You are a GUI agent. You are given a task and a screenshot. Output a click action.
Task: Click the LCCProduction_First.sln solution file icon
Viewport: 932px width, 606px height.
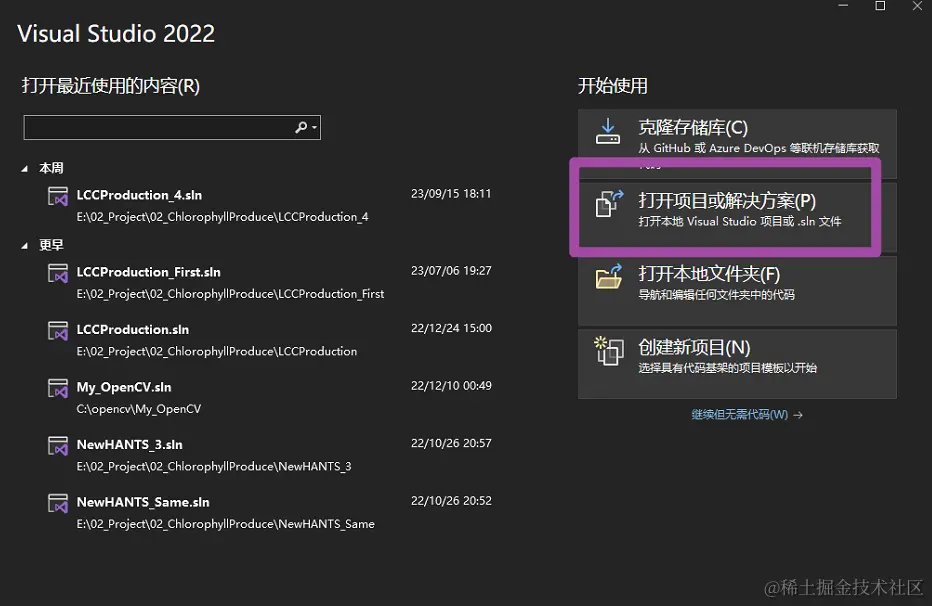(x=58, y=273)
